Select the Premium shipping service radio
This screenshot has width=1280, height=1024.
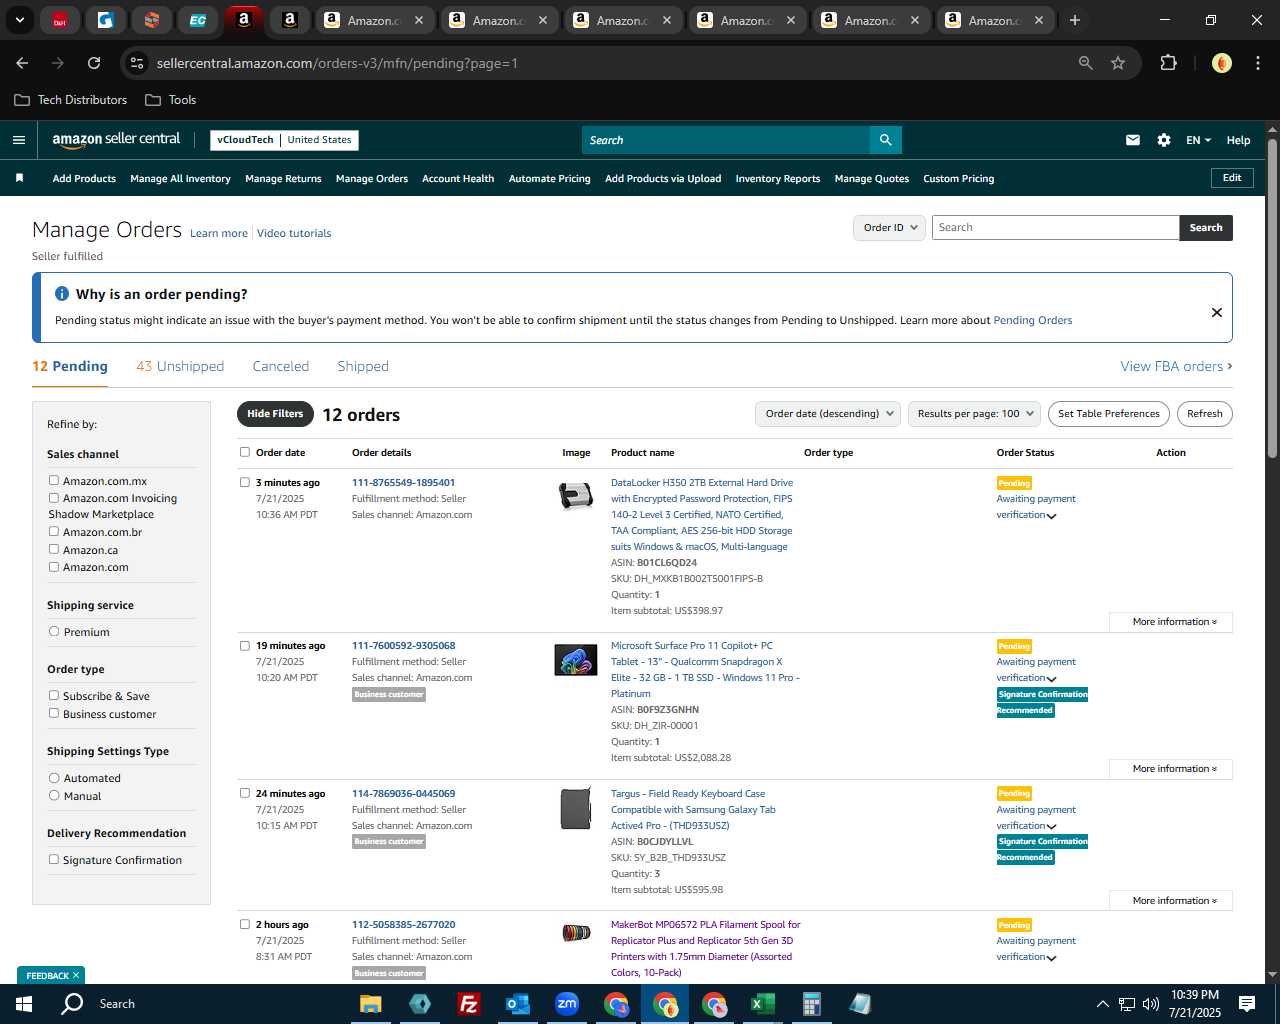coord(54,632)
